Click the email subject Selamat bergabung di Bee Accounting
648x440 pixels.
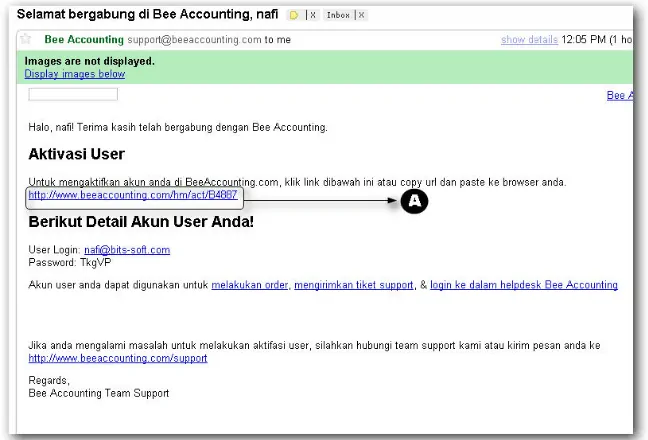click(148, 14)
